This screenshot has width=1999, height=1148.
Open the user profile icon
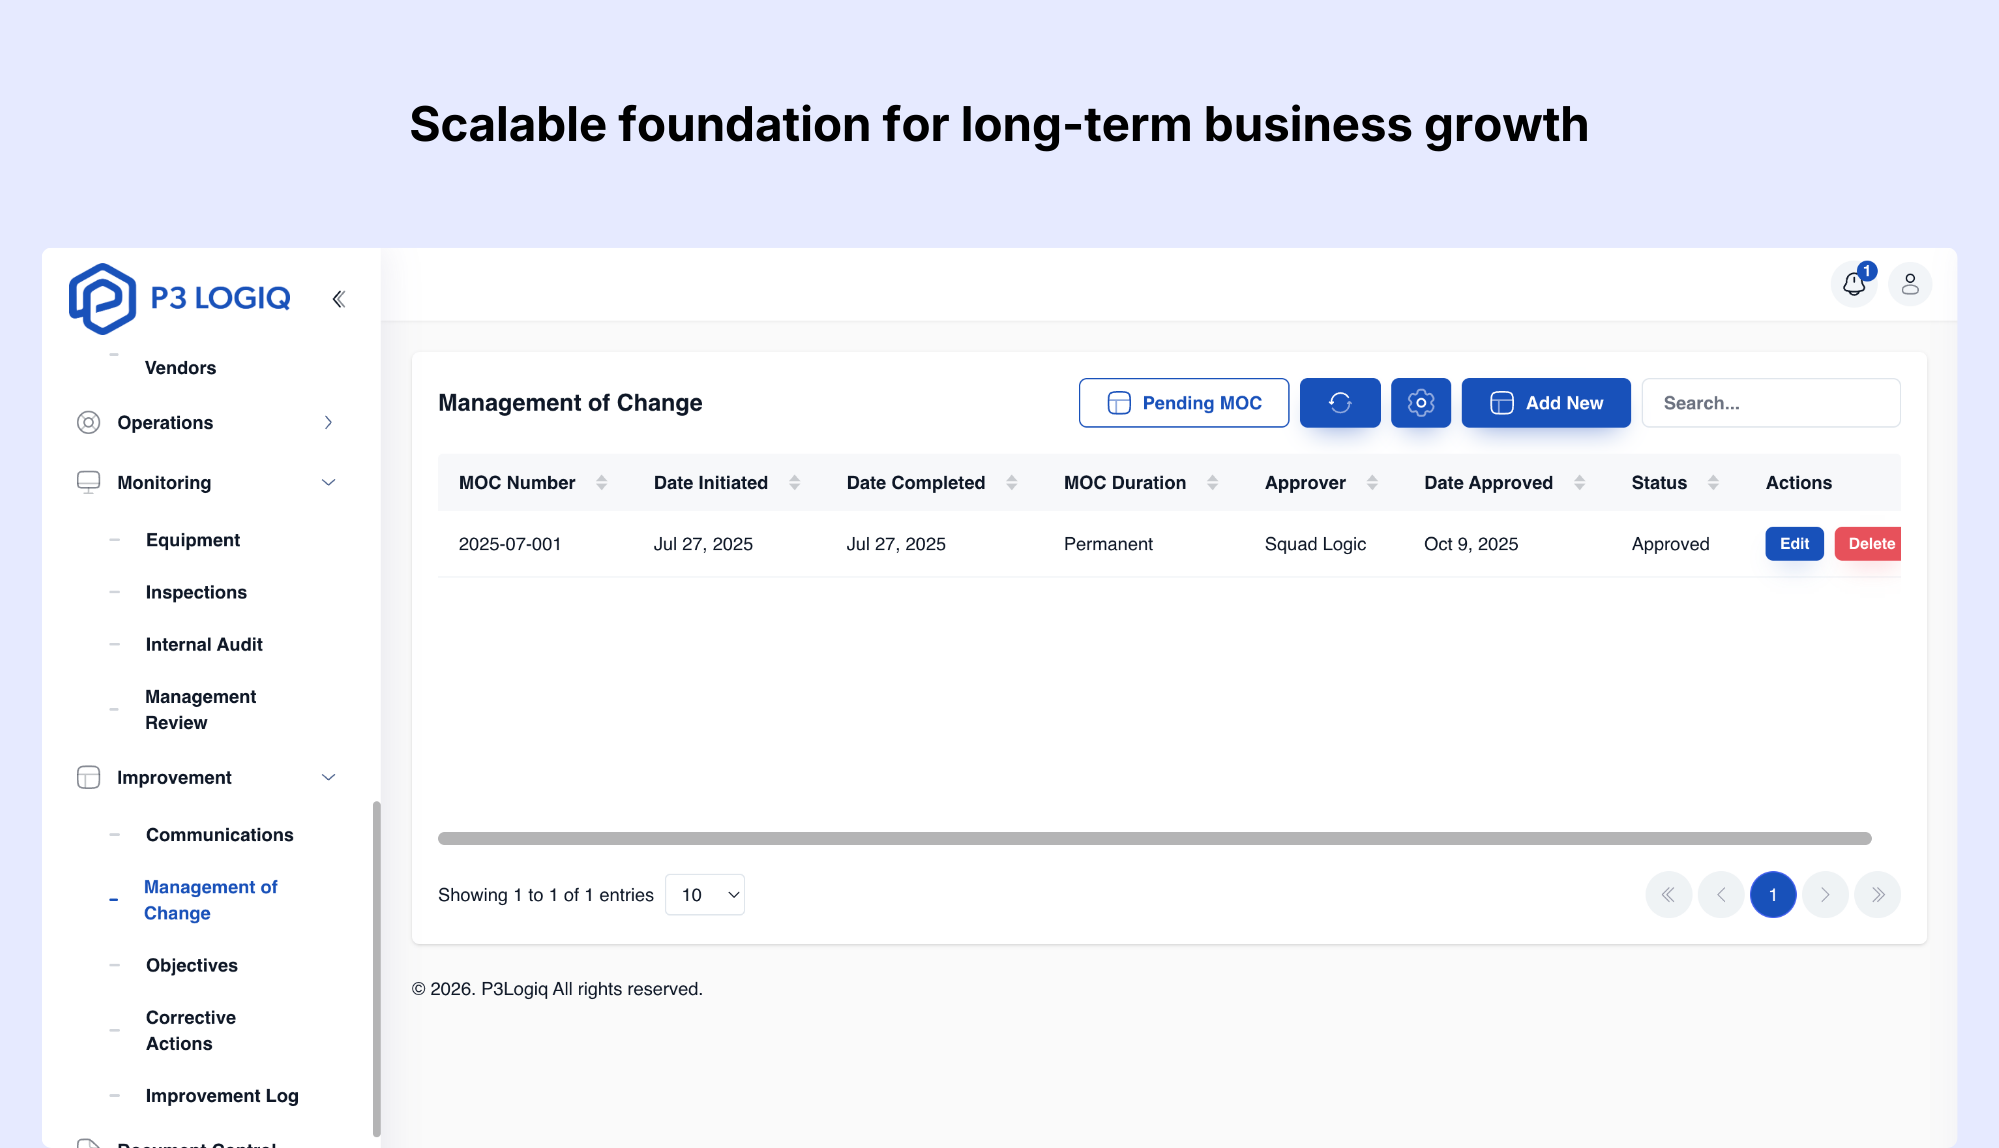pyautogui.click(x=1910, y=285)
